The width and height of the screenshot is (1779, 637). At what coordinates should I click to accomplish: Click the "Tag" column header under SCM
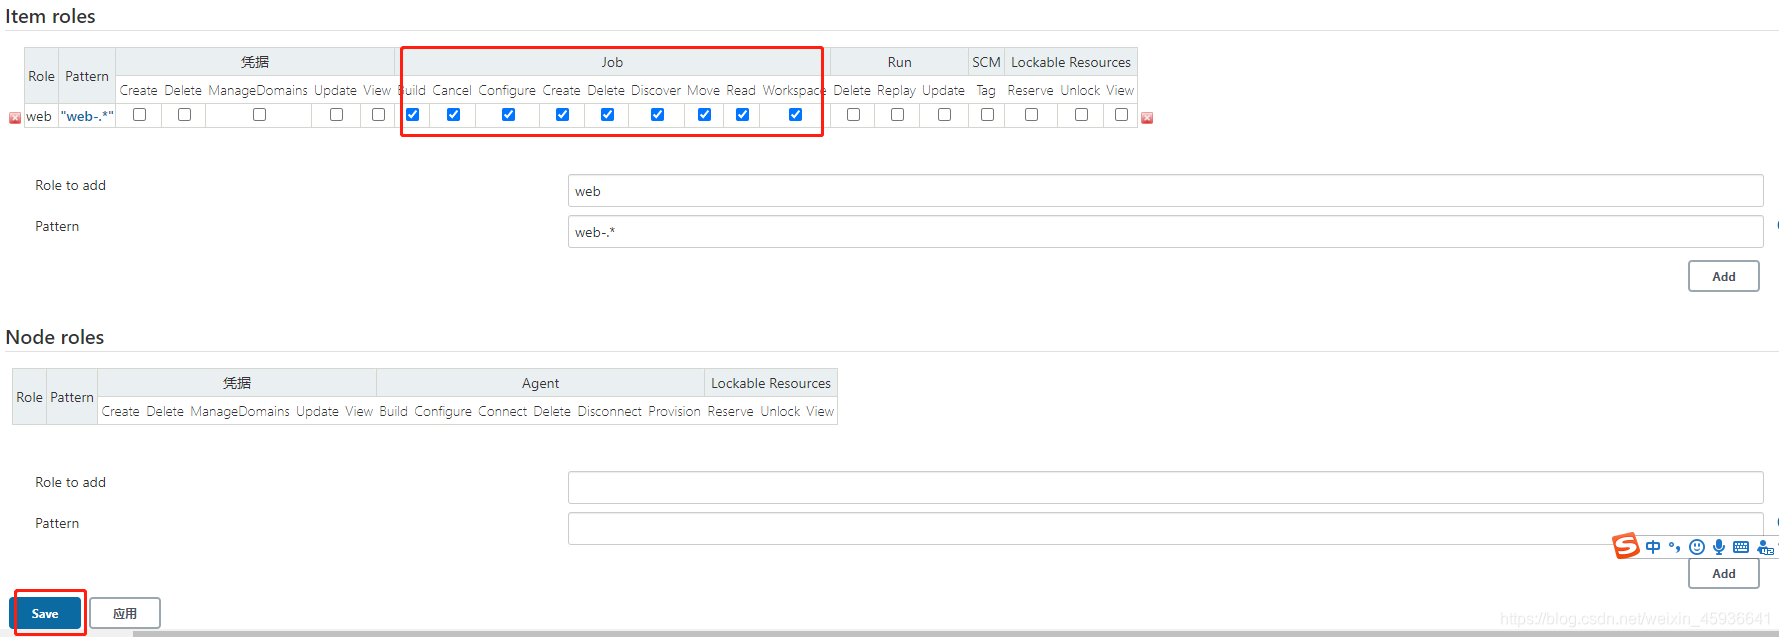point(986,90)
